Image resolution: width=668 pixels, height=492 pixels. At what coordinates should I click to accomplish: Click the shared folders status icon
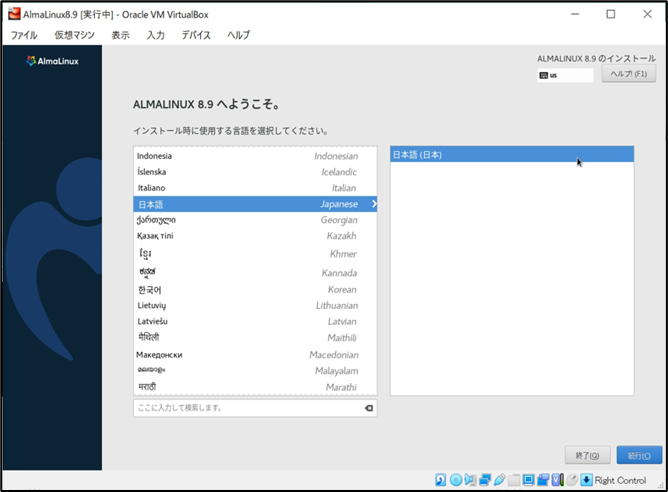[514, 480]
